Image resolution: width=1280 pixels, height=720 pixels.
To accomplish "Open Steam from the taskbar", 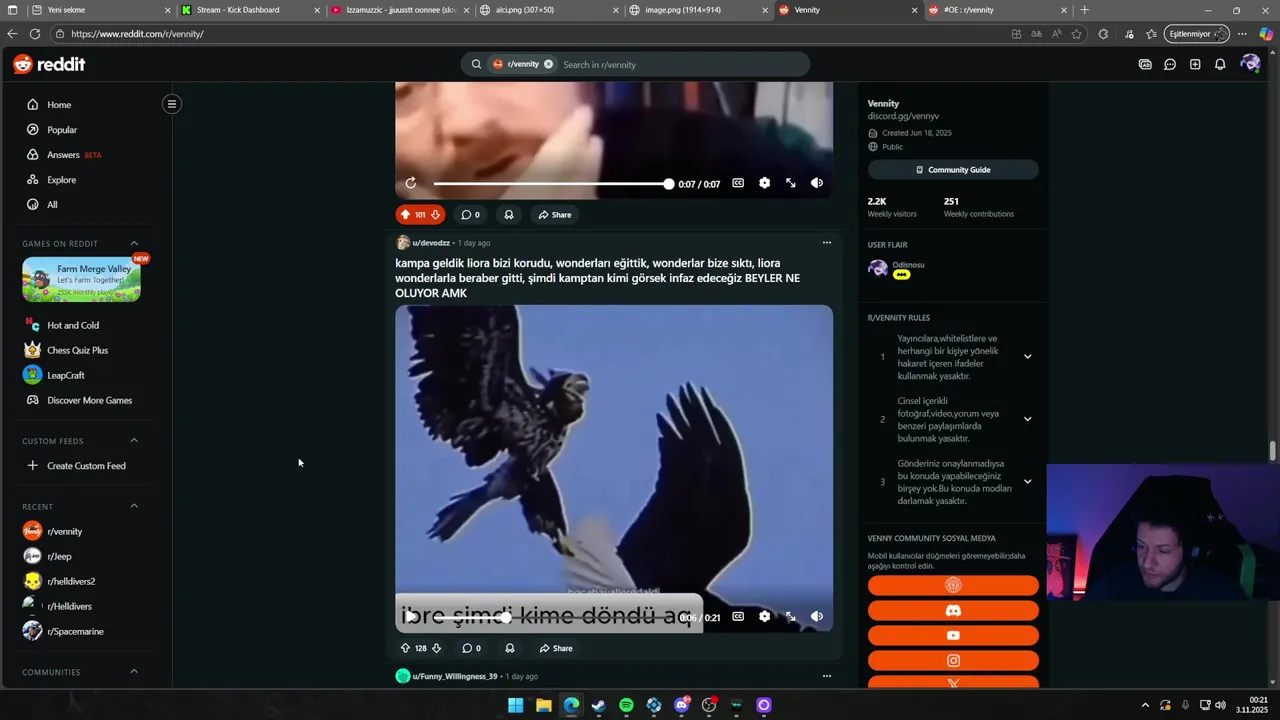I will coord(598,705).
